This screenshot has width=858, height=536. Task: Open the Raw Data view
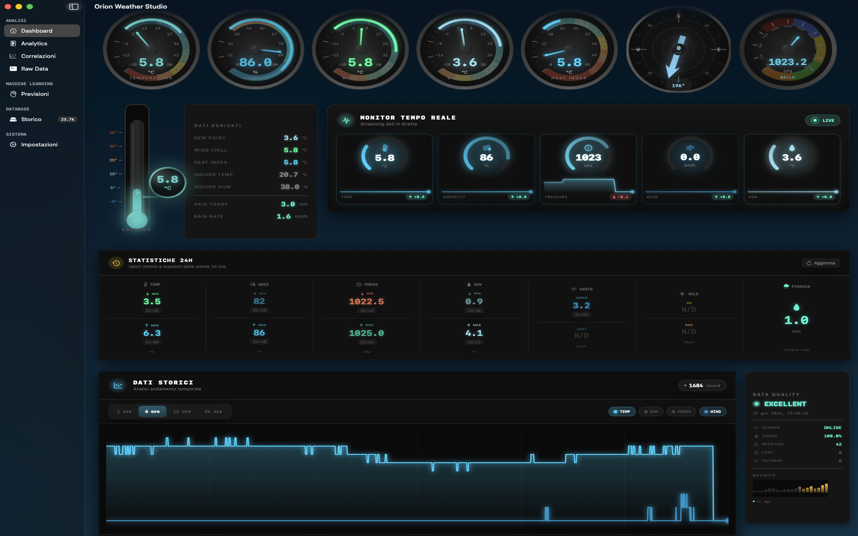tap(42, 68)
